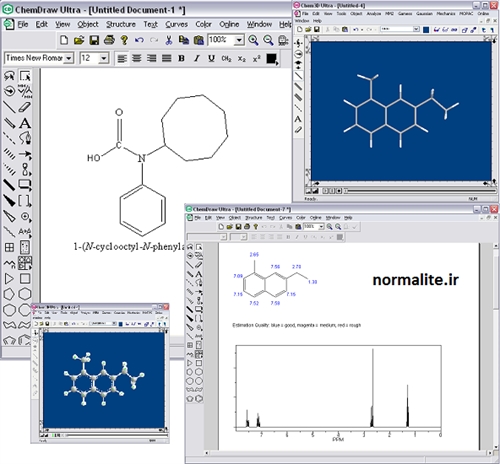This screenshot has width=500, height=464.
Task: Pick the Atom-to-atom map tool in main palette
Action: pos(25,232)
